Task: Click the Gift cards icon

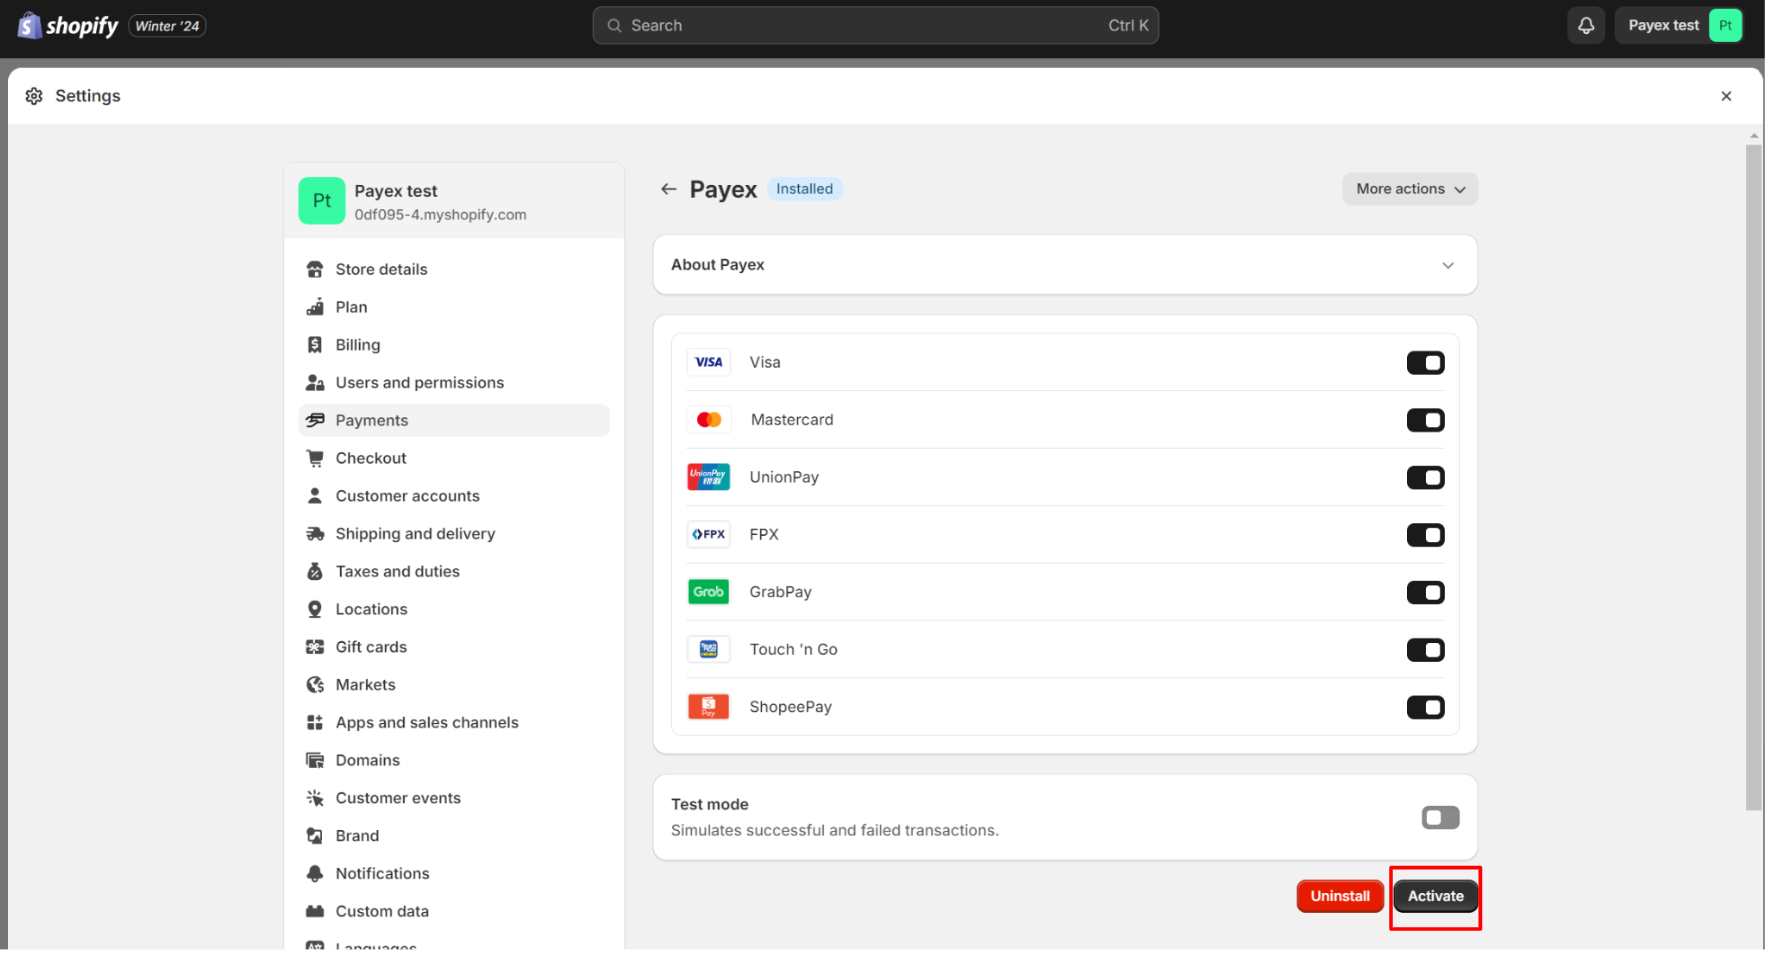Action: pyautogui.click(x=315, y=647)
